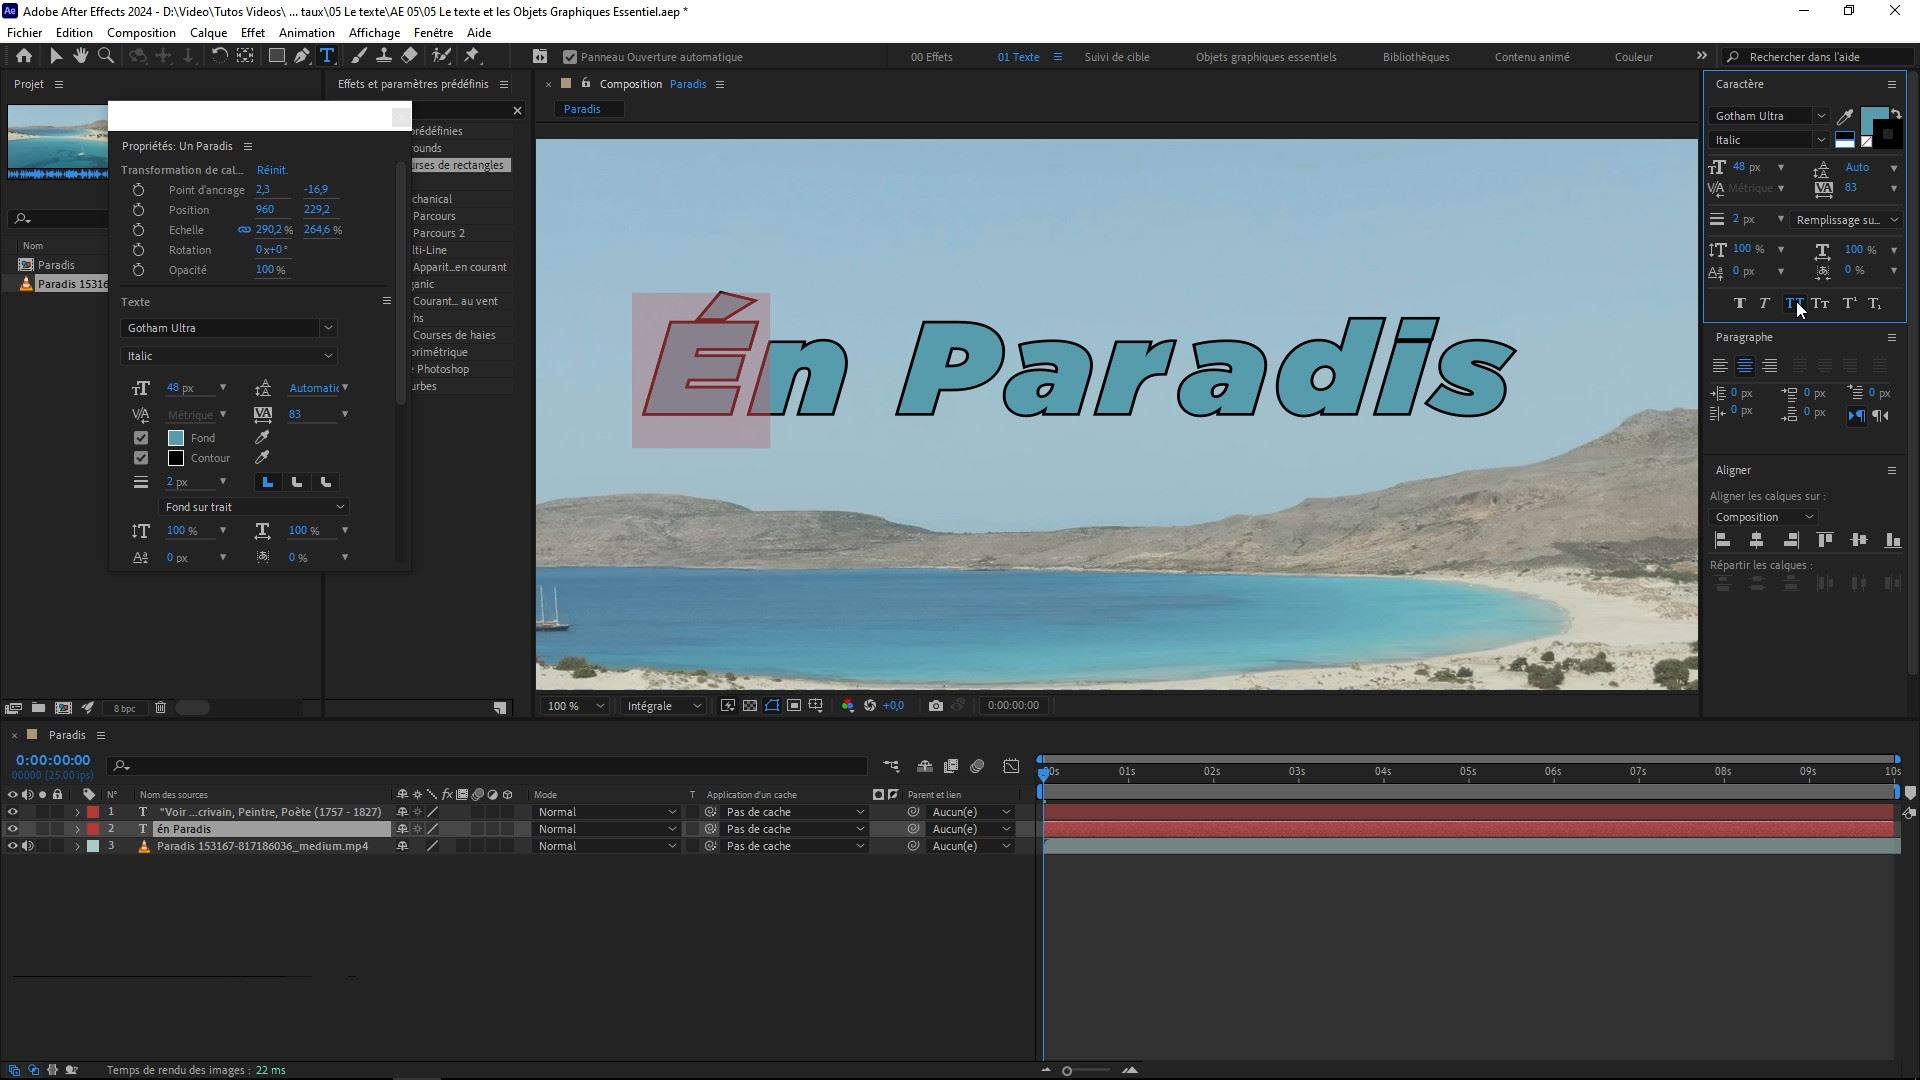Toggle All Caps in Character panel
The width and height of the screenshot is (1920, 1080).
(1794, 303)
